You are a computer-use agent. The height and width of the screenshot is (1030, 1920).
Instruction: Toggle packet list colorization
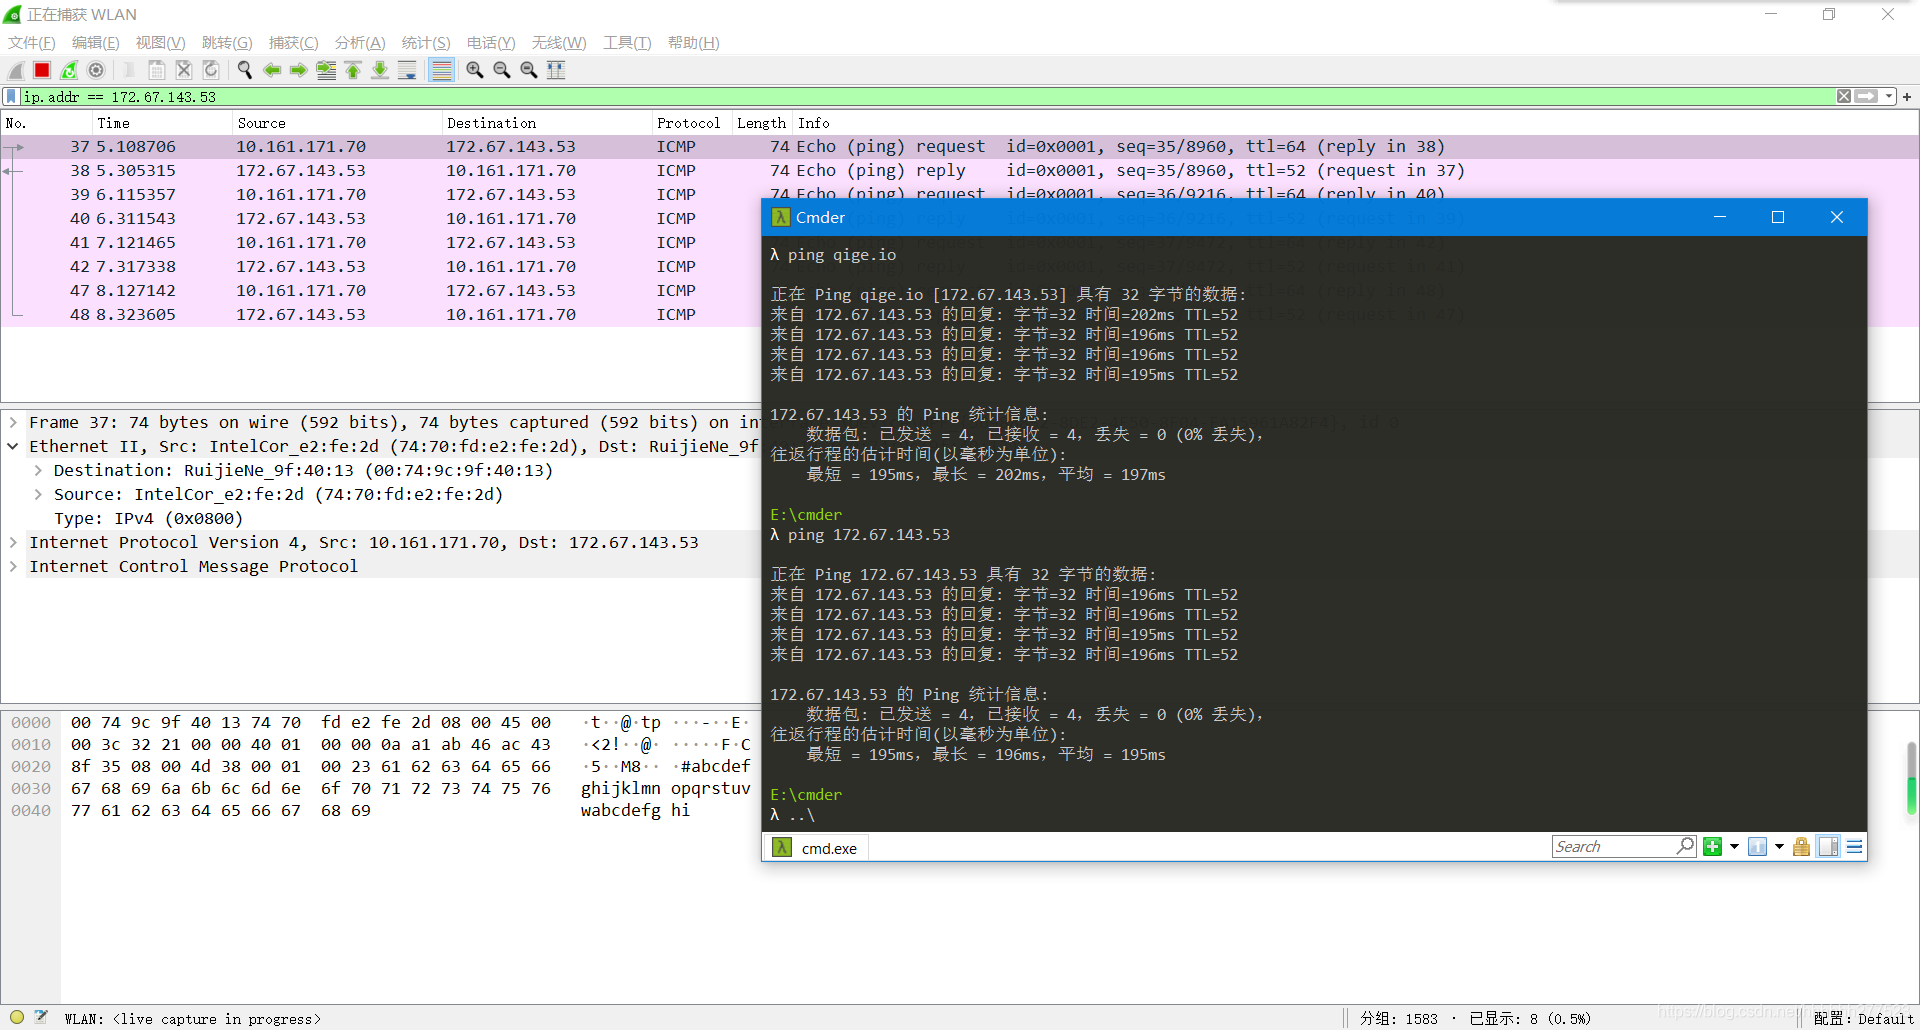[x=441, y=70]
